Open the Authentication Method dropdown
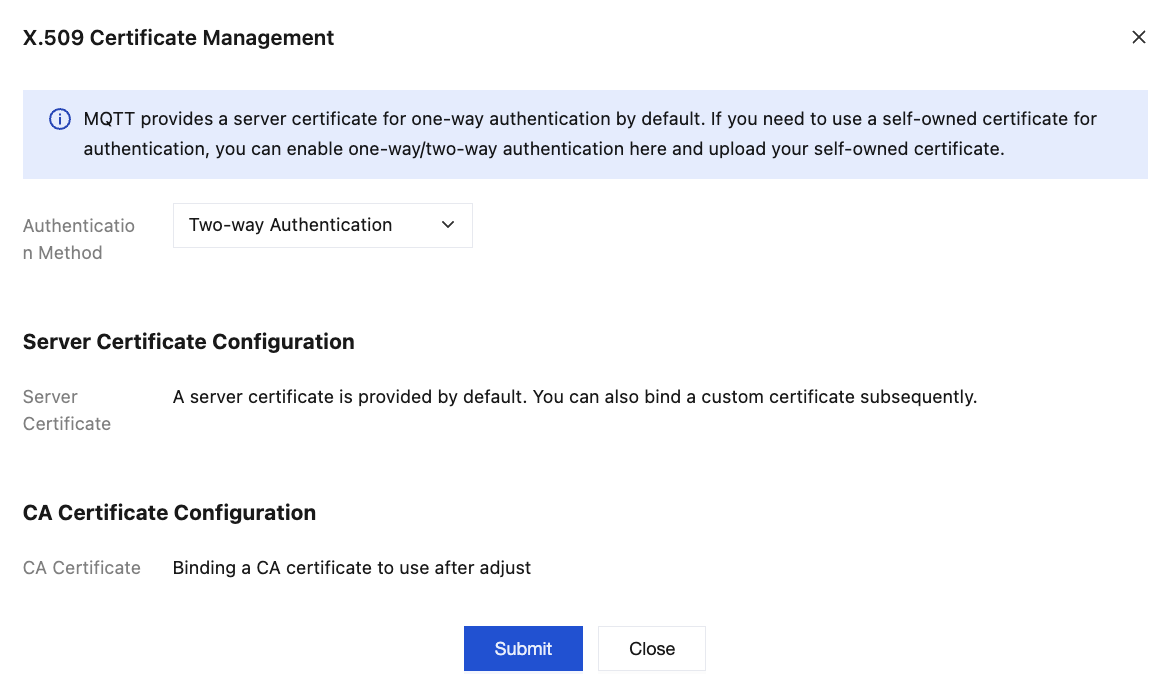The image size is (1170, 694). click(322, 226)
